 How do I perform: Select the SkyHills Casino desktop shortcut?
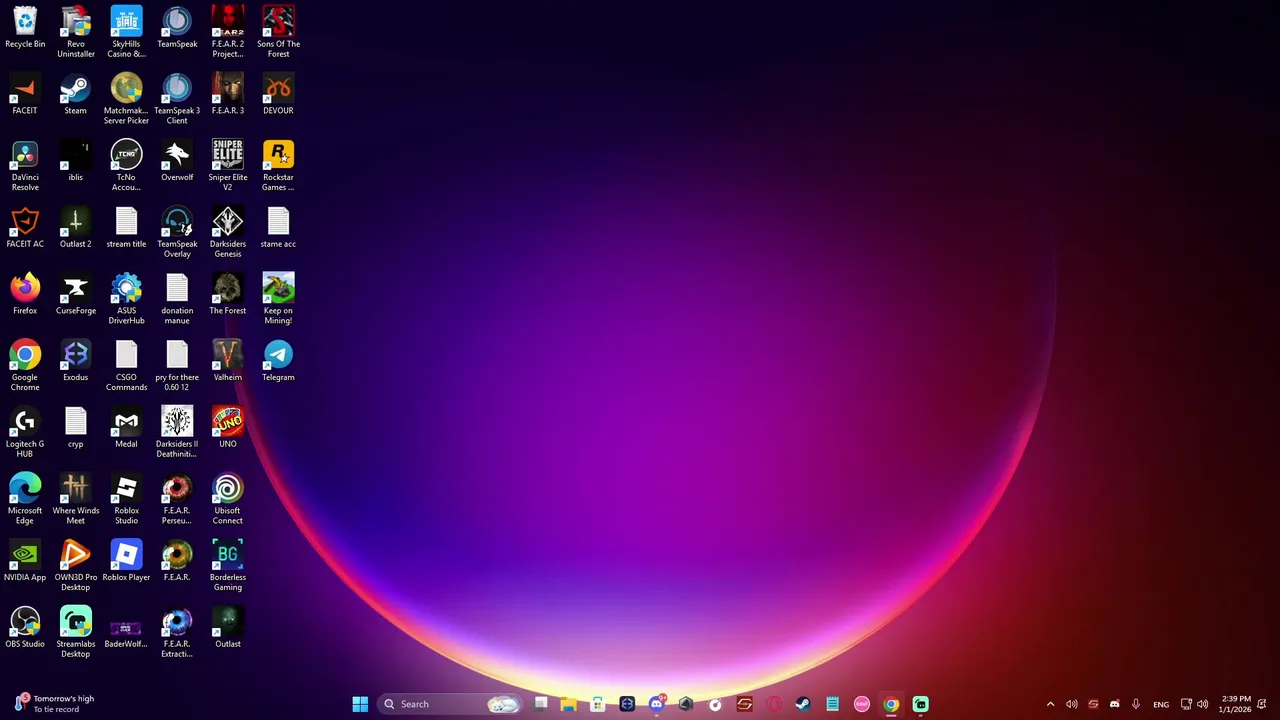(126, 32)
